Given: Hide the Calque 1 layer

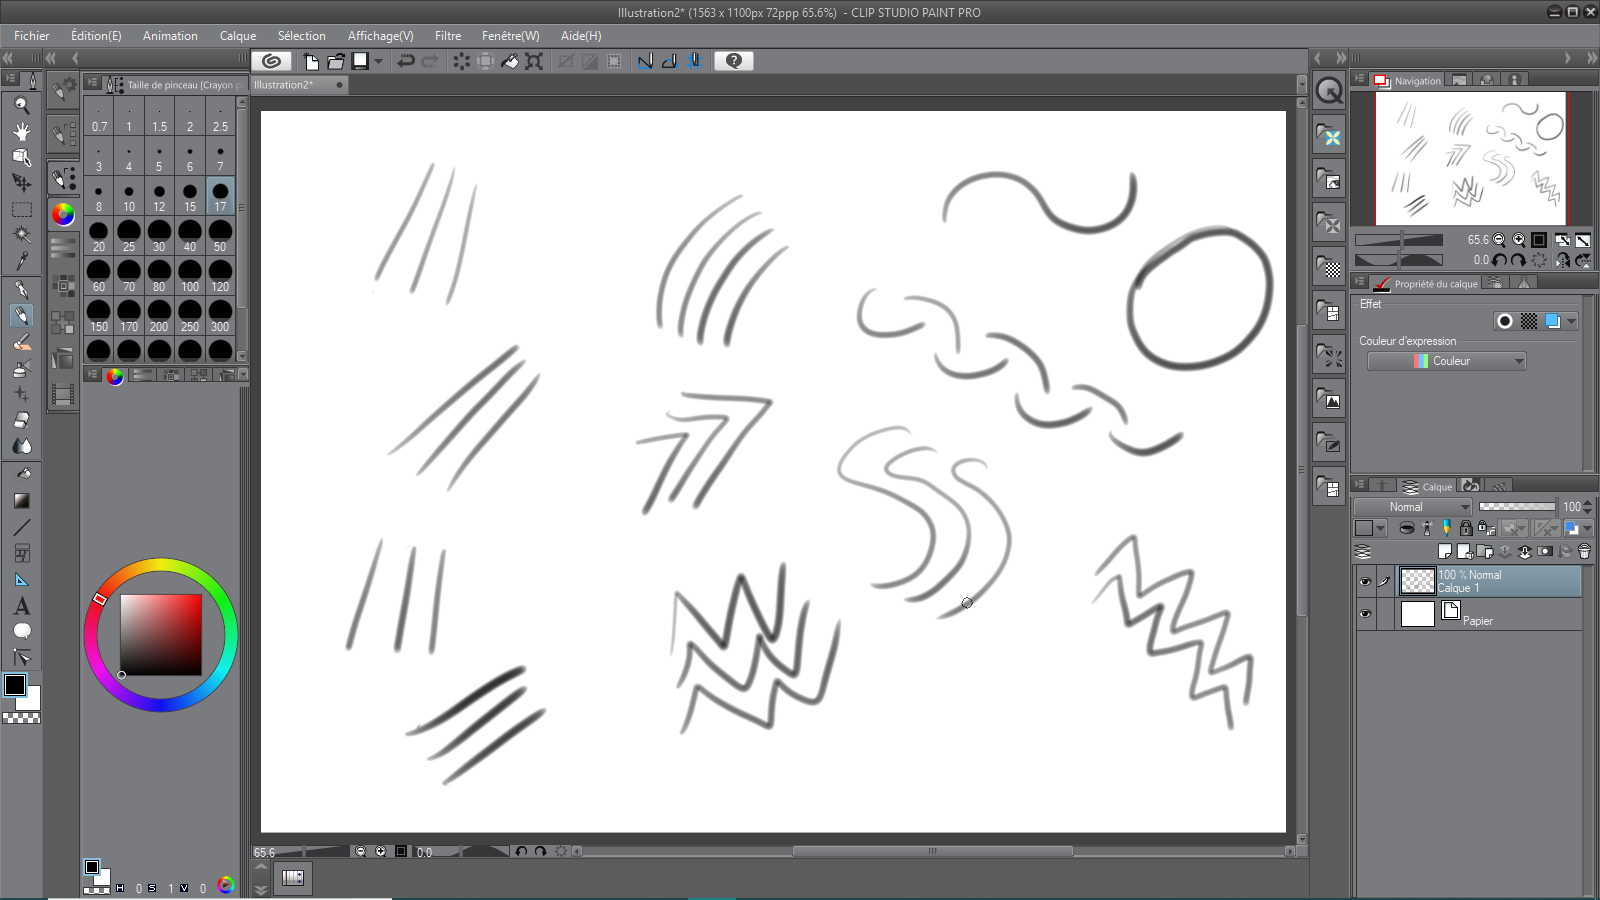Looking at the screenshot, I should [x=1365, y=581].
